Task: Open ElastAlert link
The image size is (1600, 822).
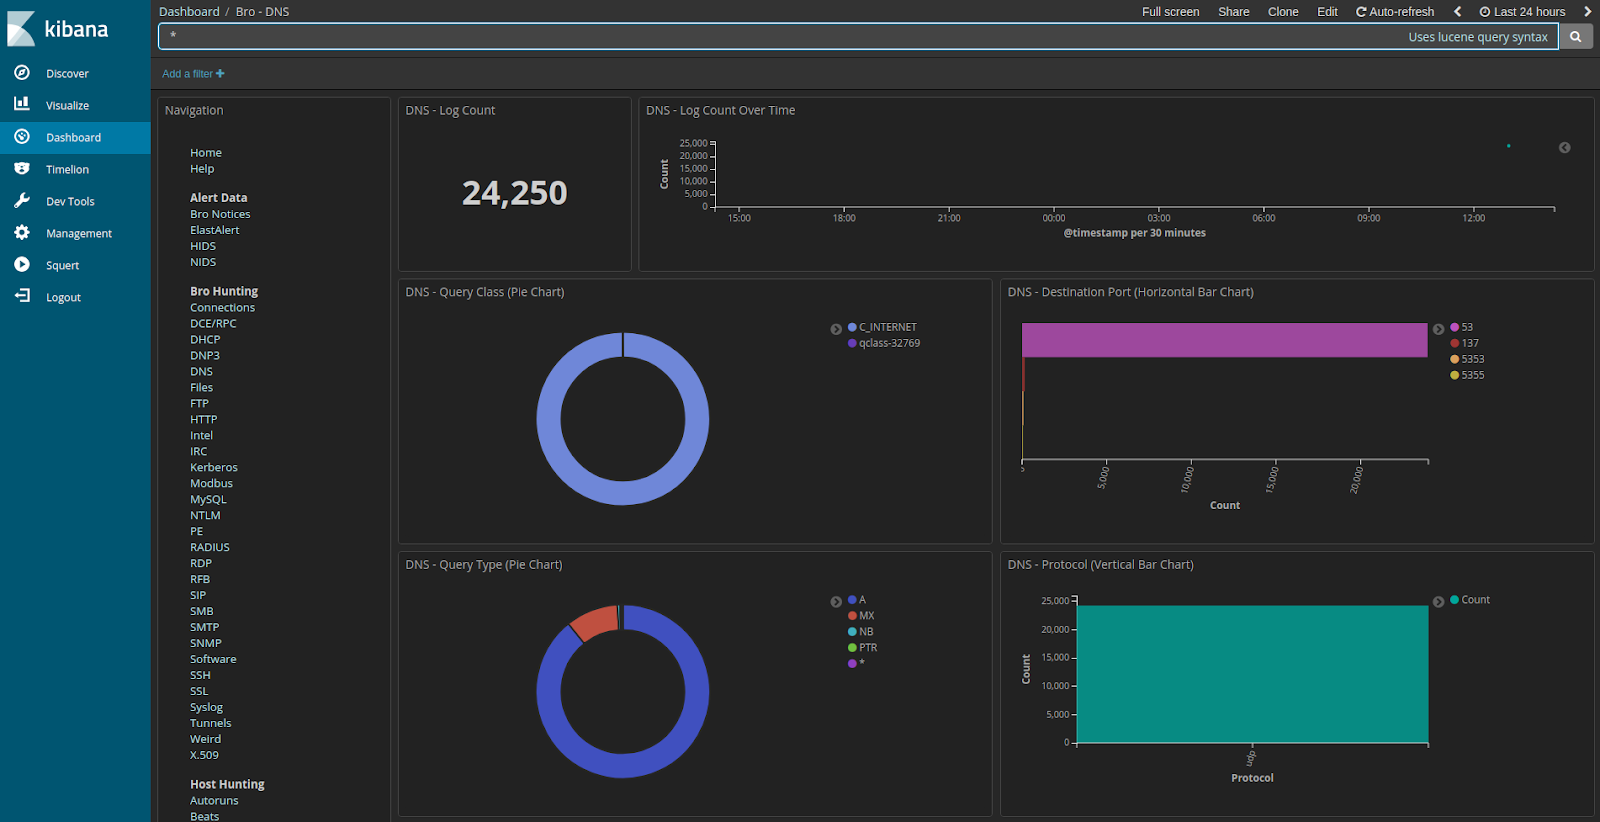Action: tap(214, 230)
